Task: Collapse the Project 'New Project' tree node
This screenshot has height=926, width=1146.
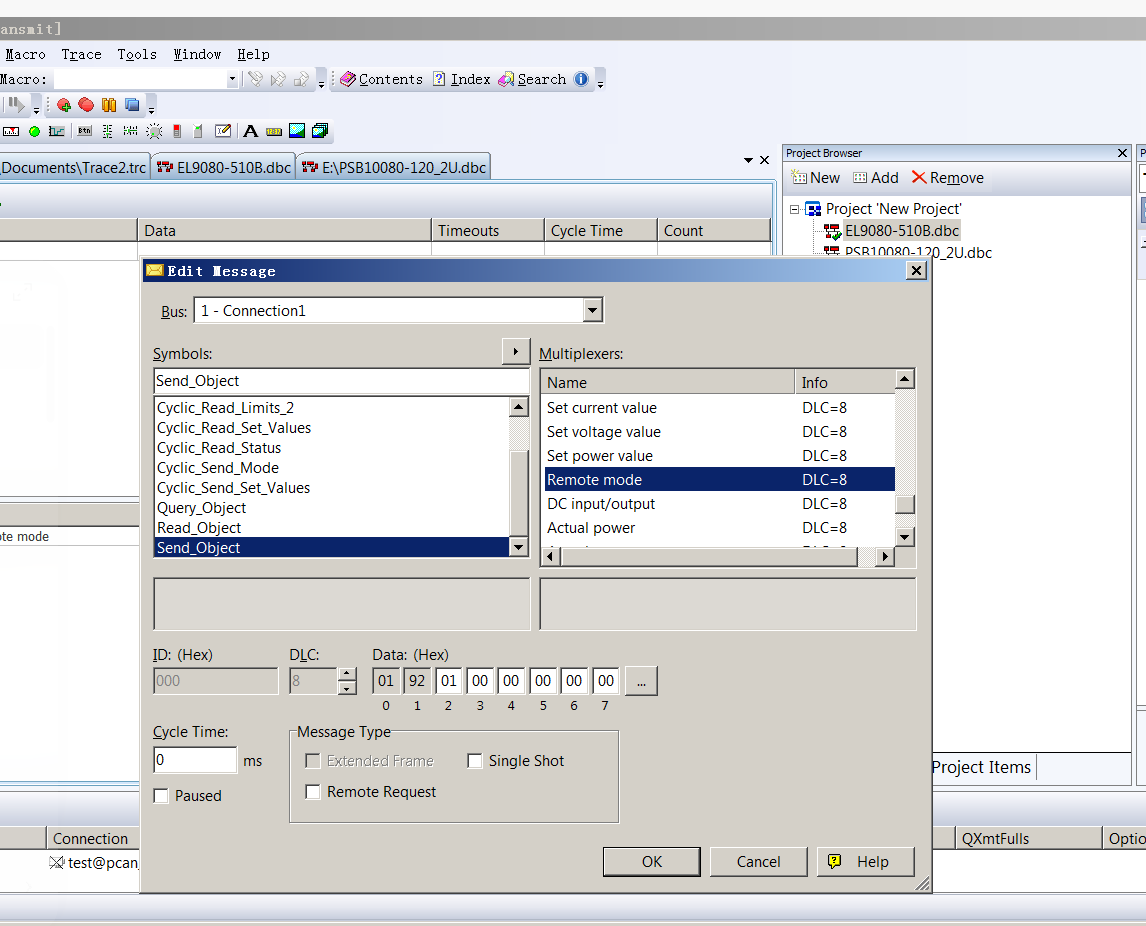Action: pos(795,209)
